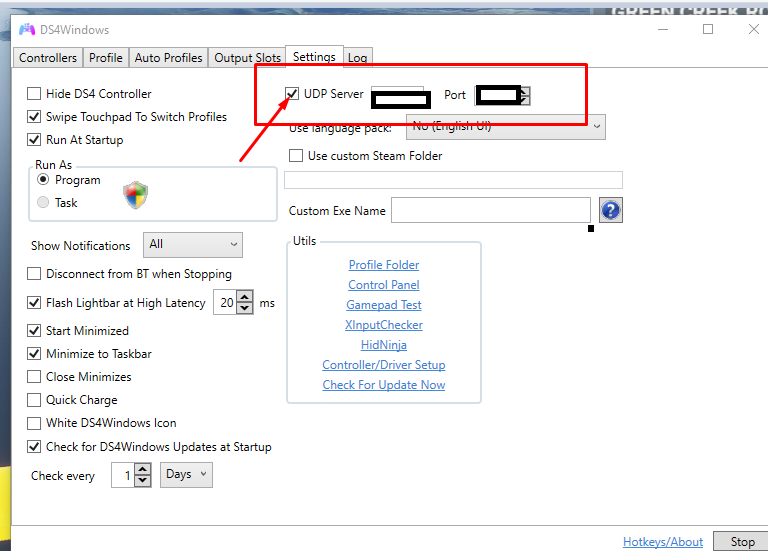Enable Close Minimizes option
Viewport: 768px width, 551px height.
pyautogui.click(x=34, y=377)
